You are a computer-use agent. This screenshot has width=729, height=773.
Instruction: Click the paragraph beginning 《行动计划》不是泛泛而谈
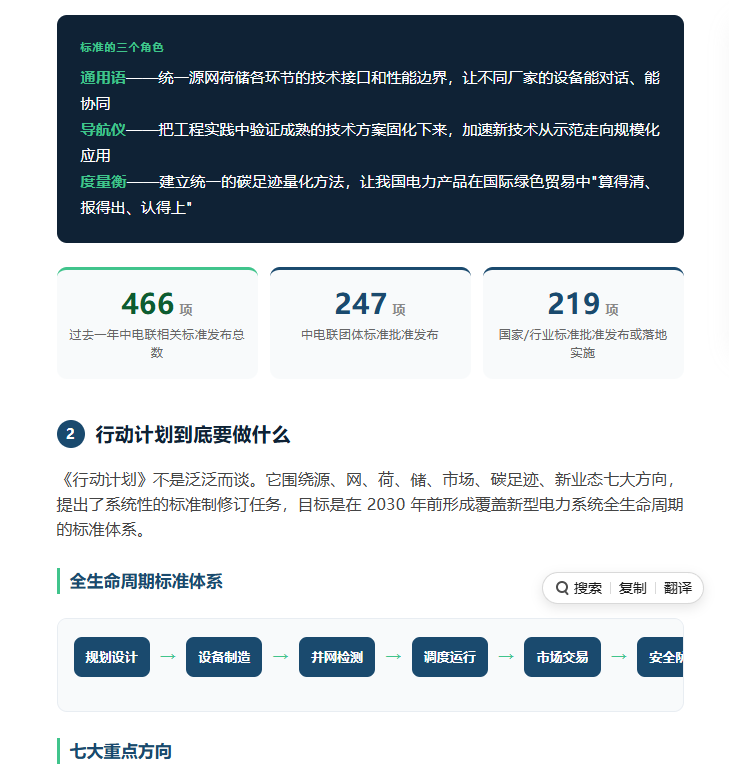(x=370, y=504)
